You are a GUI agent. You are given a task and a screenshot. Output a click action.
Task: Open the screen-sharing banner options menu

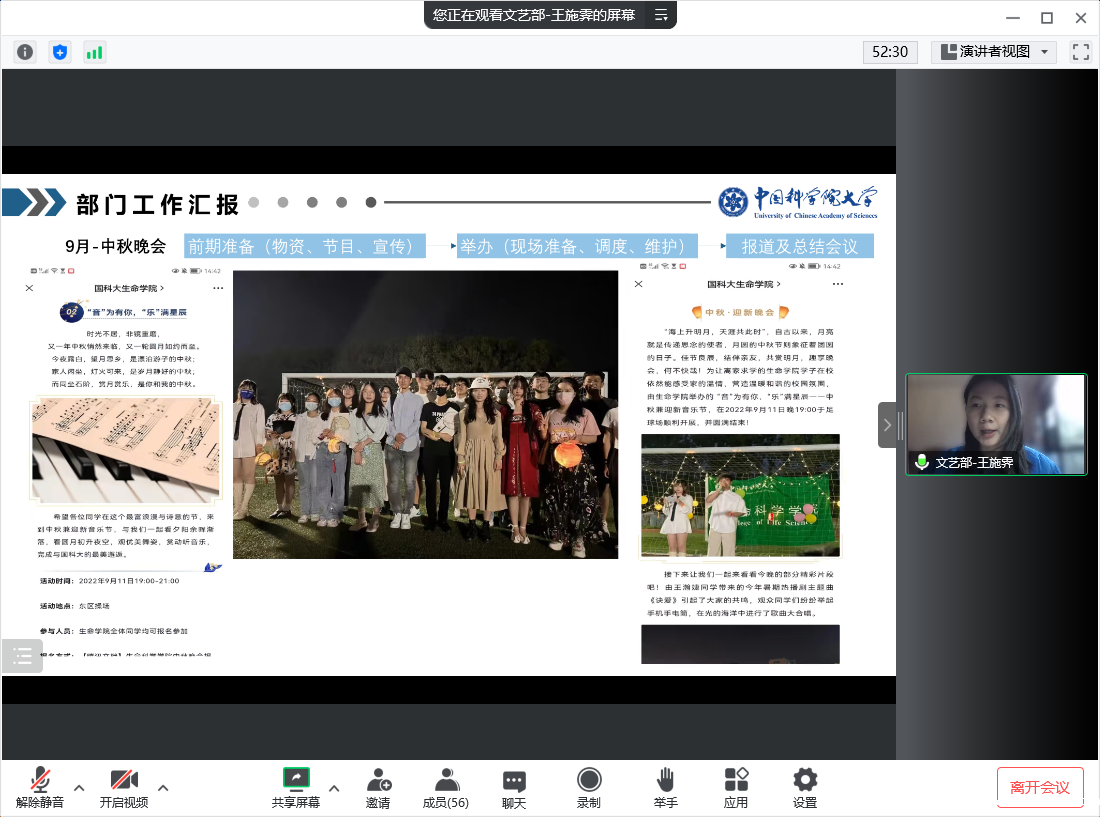point(661,15)
